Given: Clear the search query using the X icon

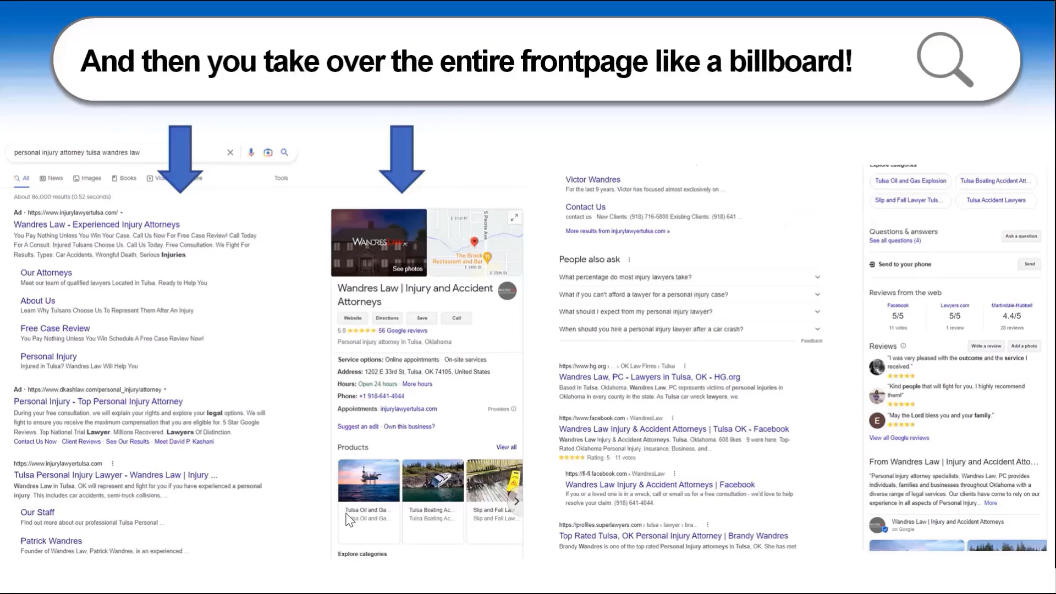Looking at the screenshot, I should tap(230, 152).
